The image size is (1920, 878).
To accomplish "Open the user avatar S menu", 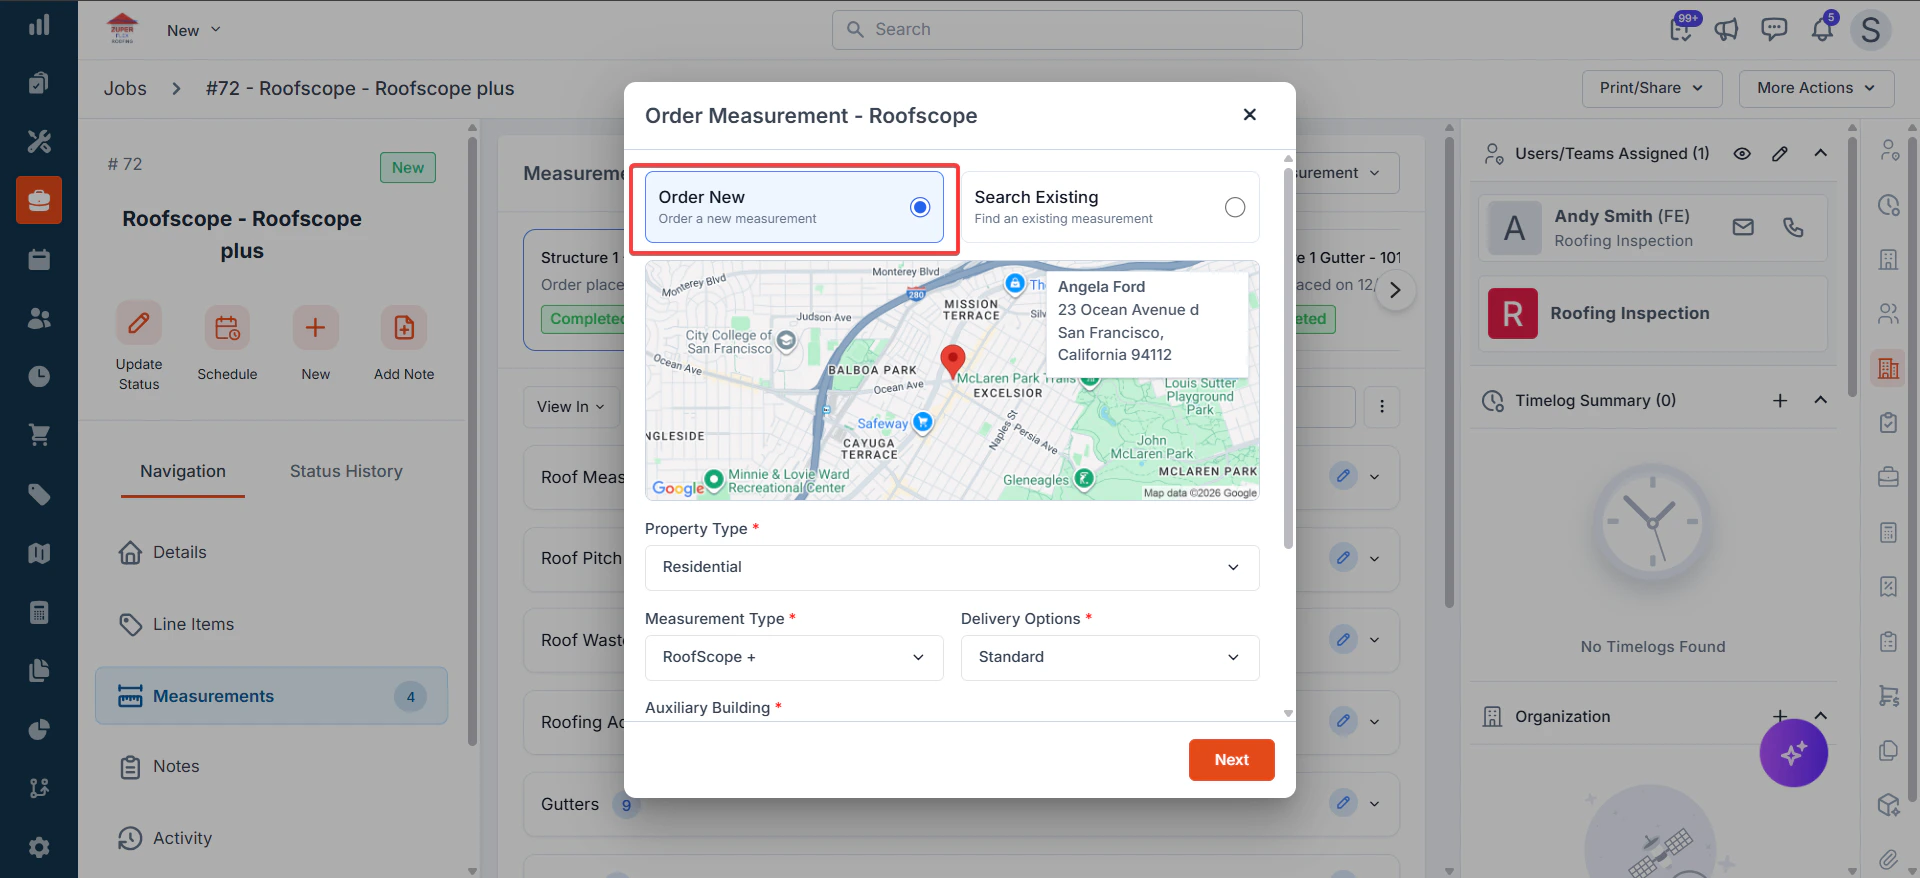I will [x=1870, y=29].
